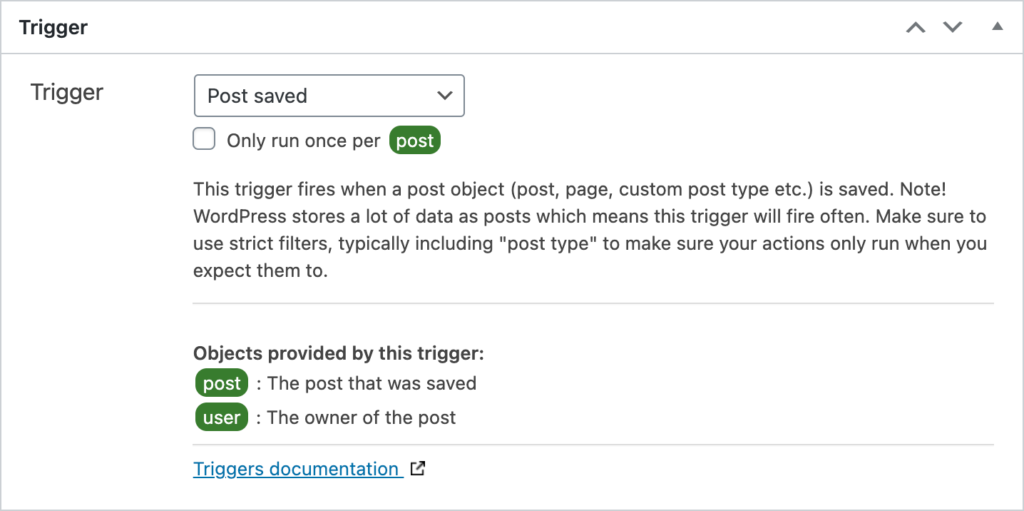1024x511 pixels.
Task: Click the chevron arrow inside trigger select
Action: [x=445, y=95]
